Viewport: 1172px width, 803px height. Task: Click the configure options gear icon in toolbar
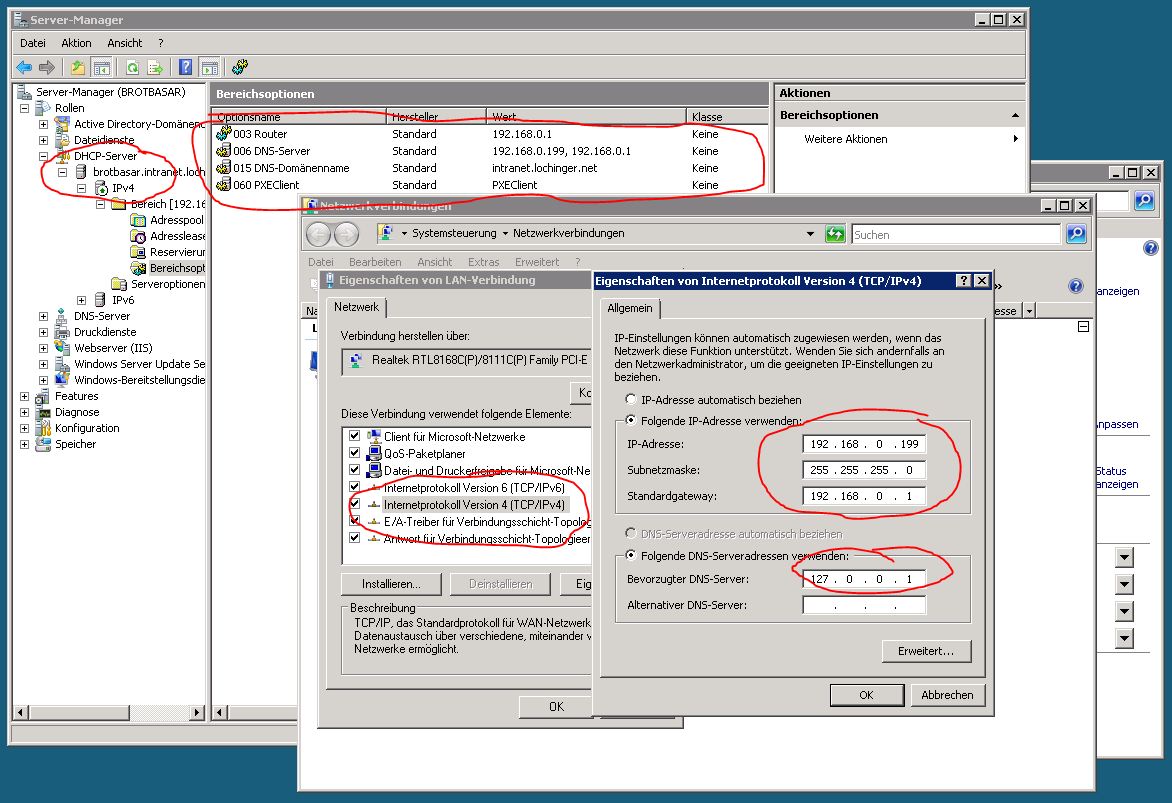coord(240,67)
